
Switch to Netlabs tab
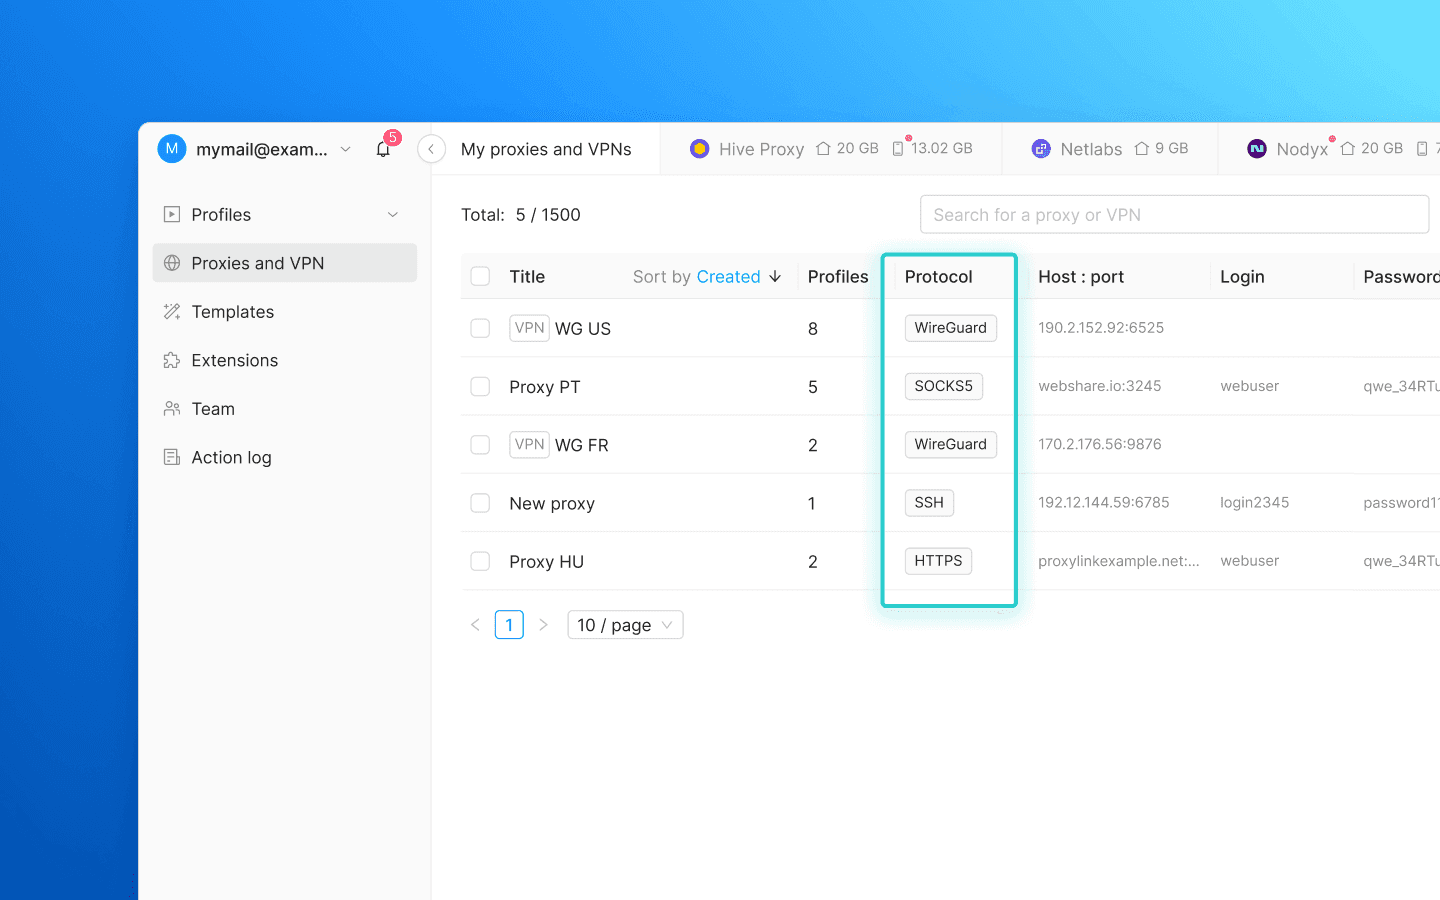pyautogui.click(x=1110, y=149)
